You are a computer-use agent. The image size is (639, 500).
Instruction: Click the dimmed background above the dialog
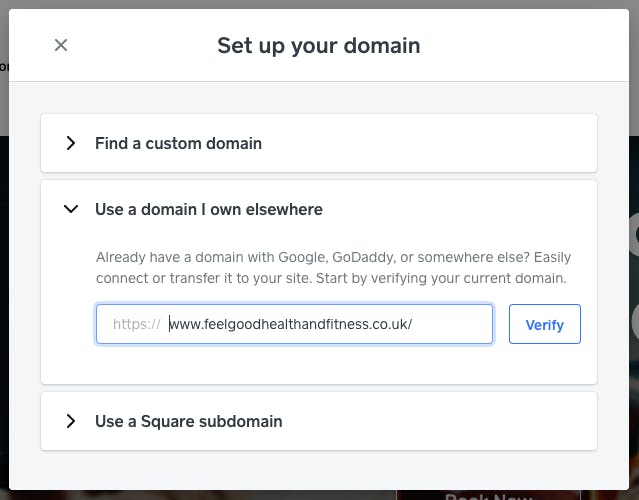point(320,4)
